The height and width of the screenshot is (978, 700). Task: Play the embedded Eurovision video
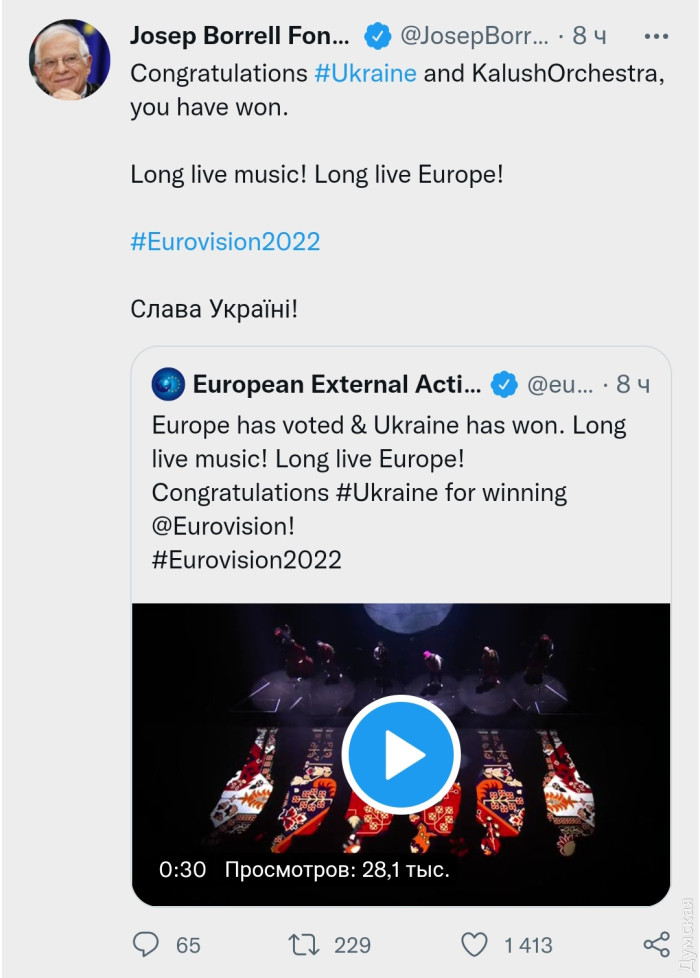click(x=401, y=755)
